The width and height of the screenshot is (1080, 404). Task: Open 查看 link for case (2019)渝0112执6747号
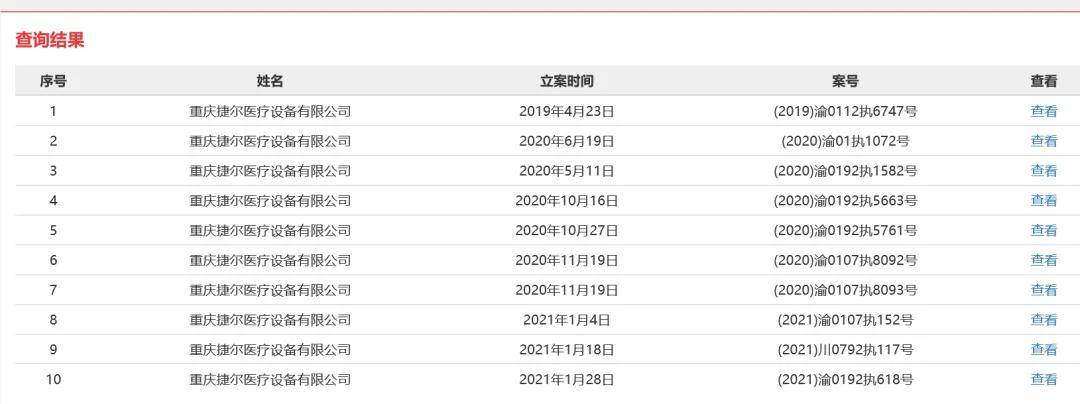(x=1043, y=111)
